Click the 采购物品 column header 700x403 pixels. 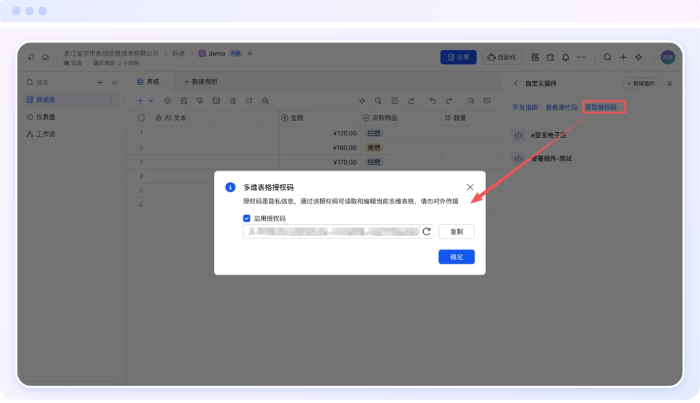(401, 118)
